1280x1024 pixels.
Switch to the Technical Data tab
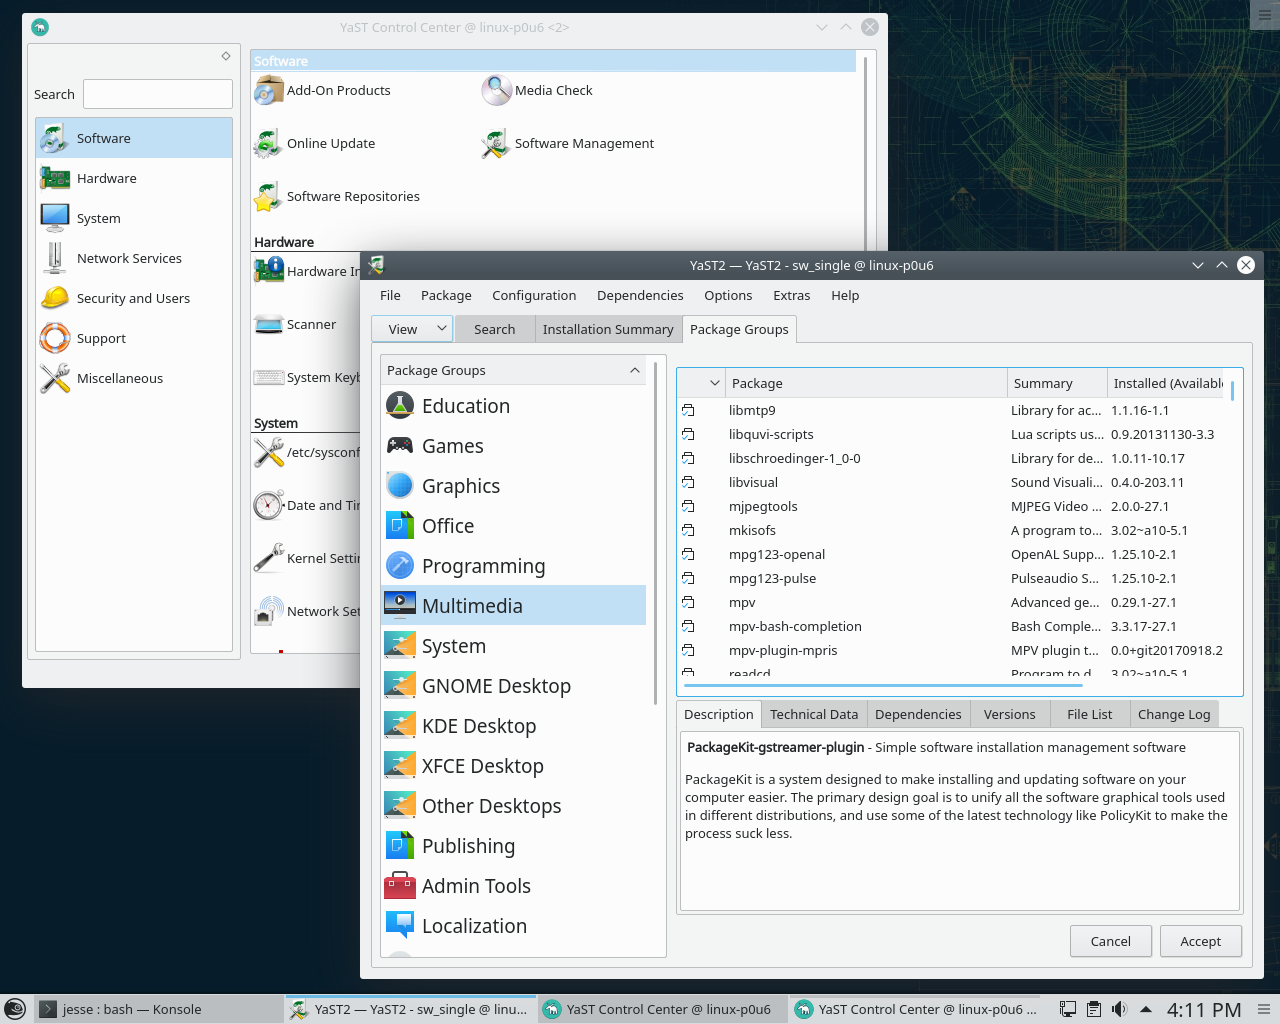pyautogui.click(x=814, y=714)
